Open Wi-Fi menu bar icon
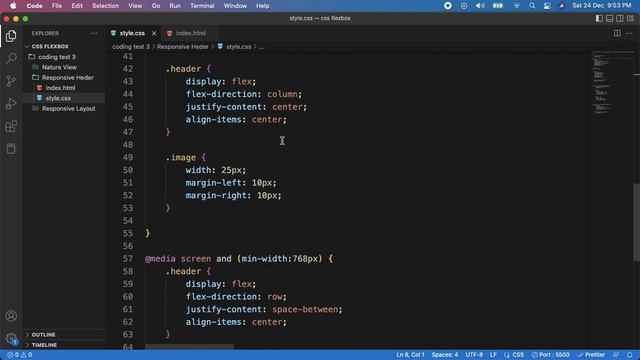This screenshot has width=640, height=360. coord(516,6)
